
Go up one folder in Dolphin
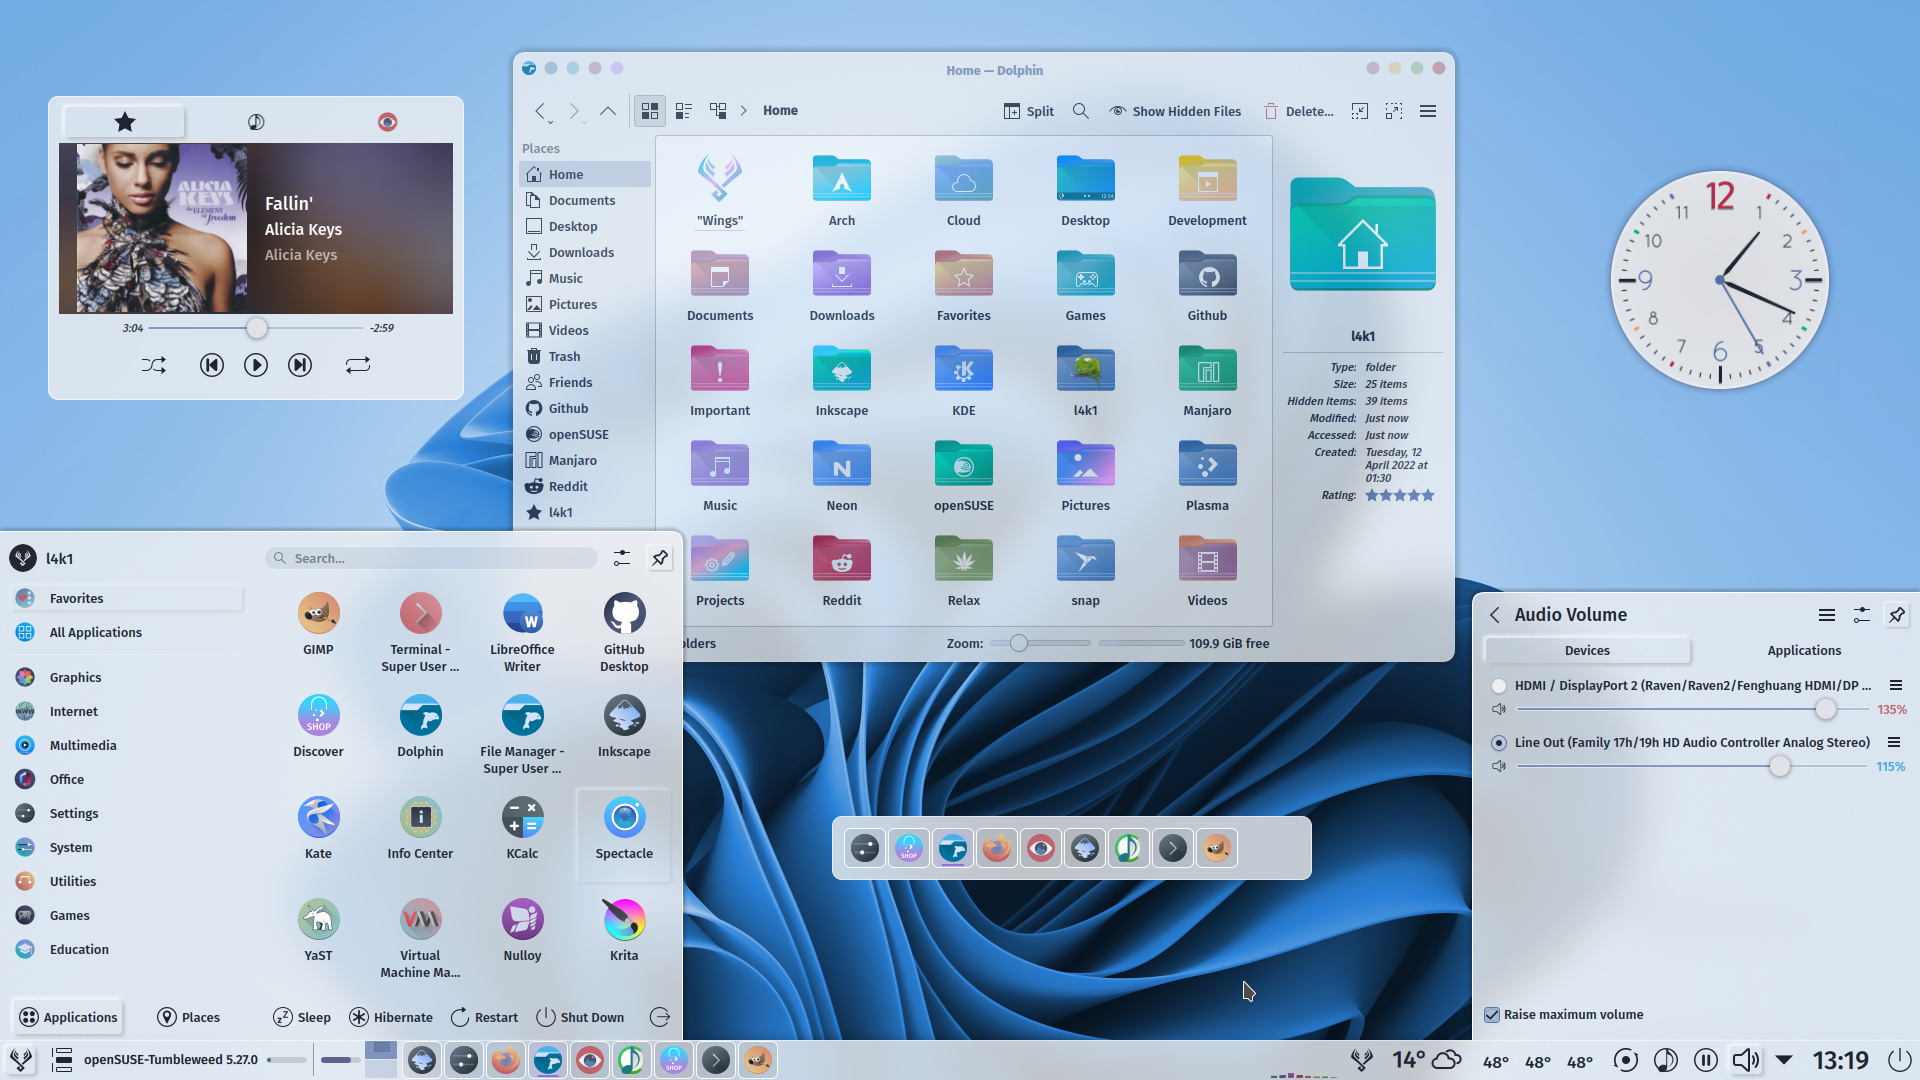(x=607, y=111)
